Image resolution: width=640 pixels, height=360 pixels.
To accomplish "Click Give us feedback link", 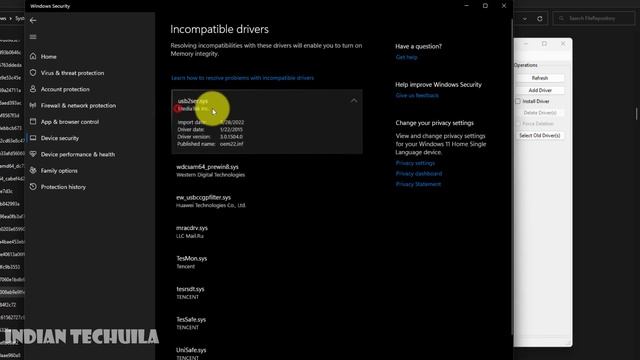I will click(x=417, y=95).
